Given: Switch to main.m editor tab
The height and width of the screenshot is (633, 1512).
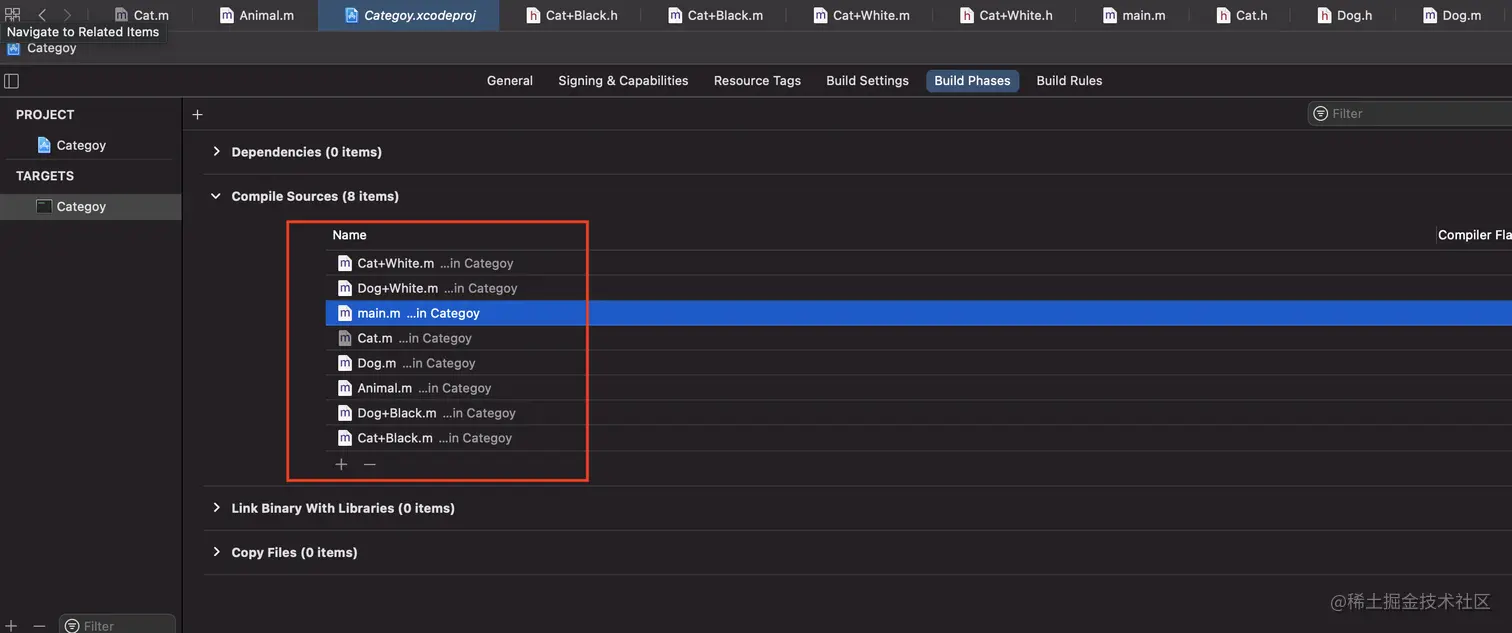Looking at the screenshot, I should point(1134,15).
